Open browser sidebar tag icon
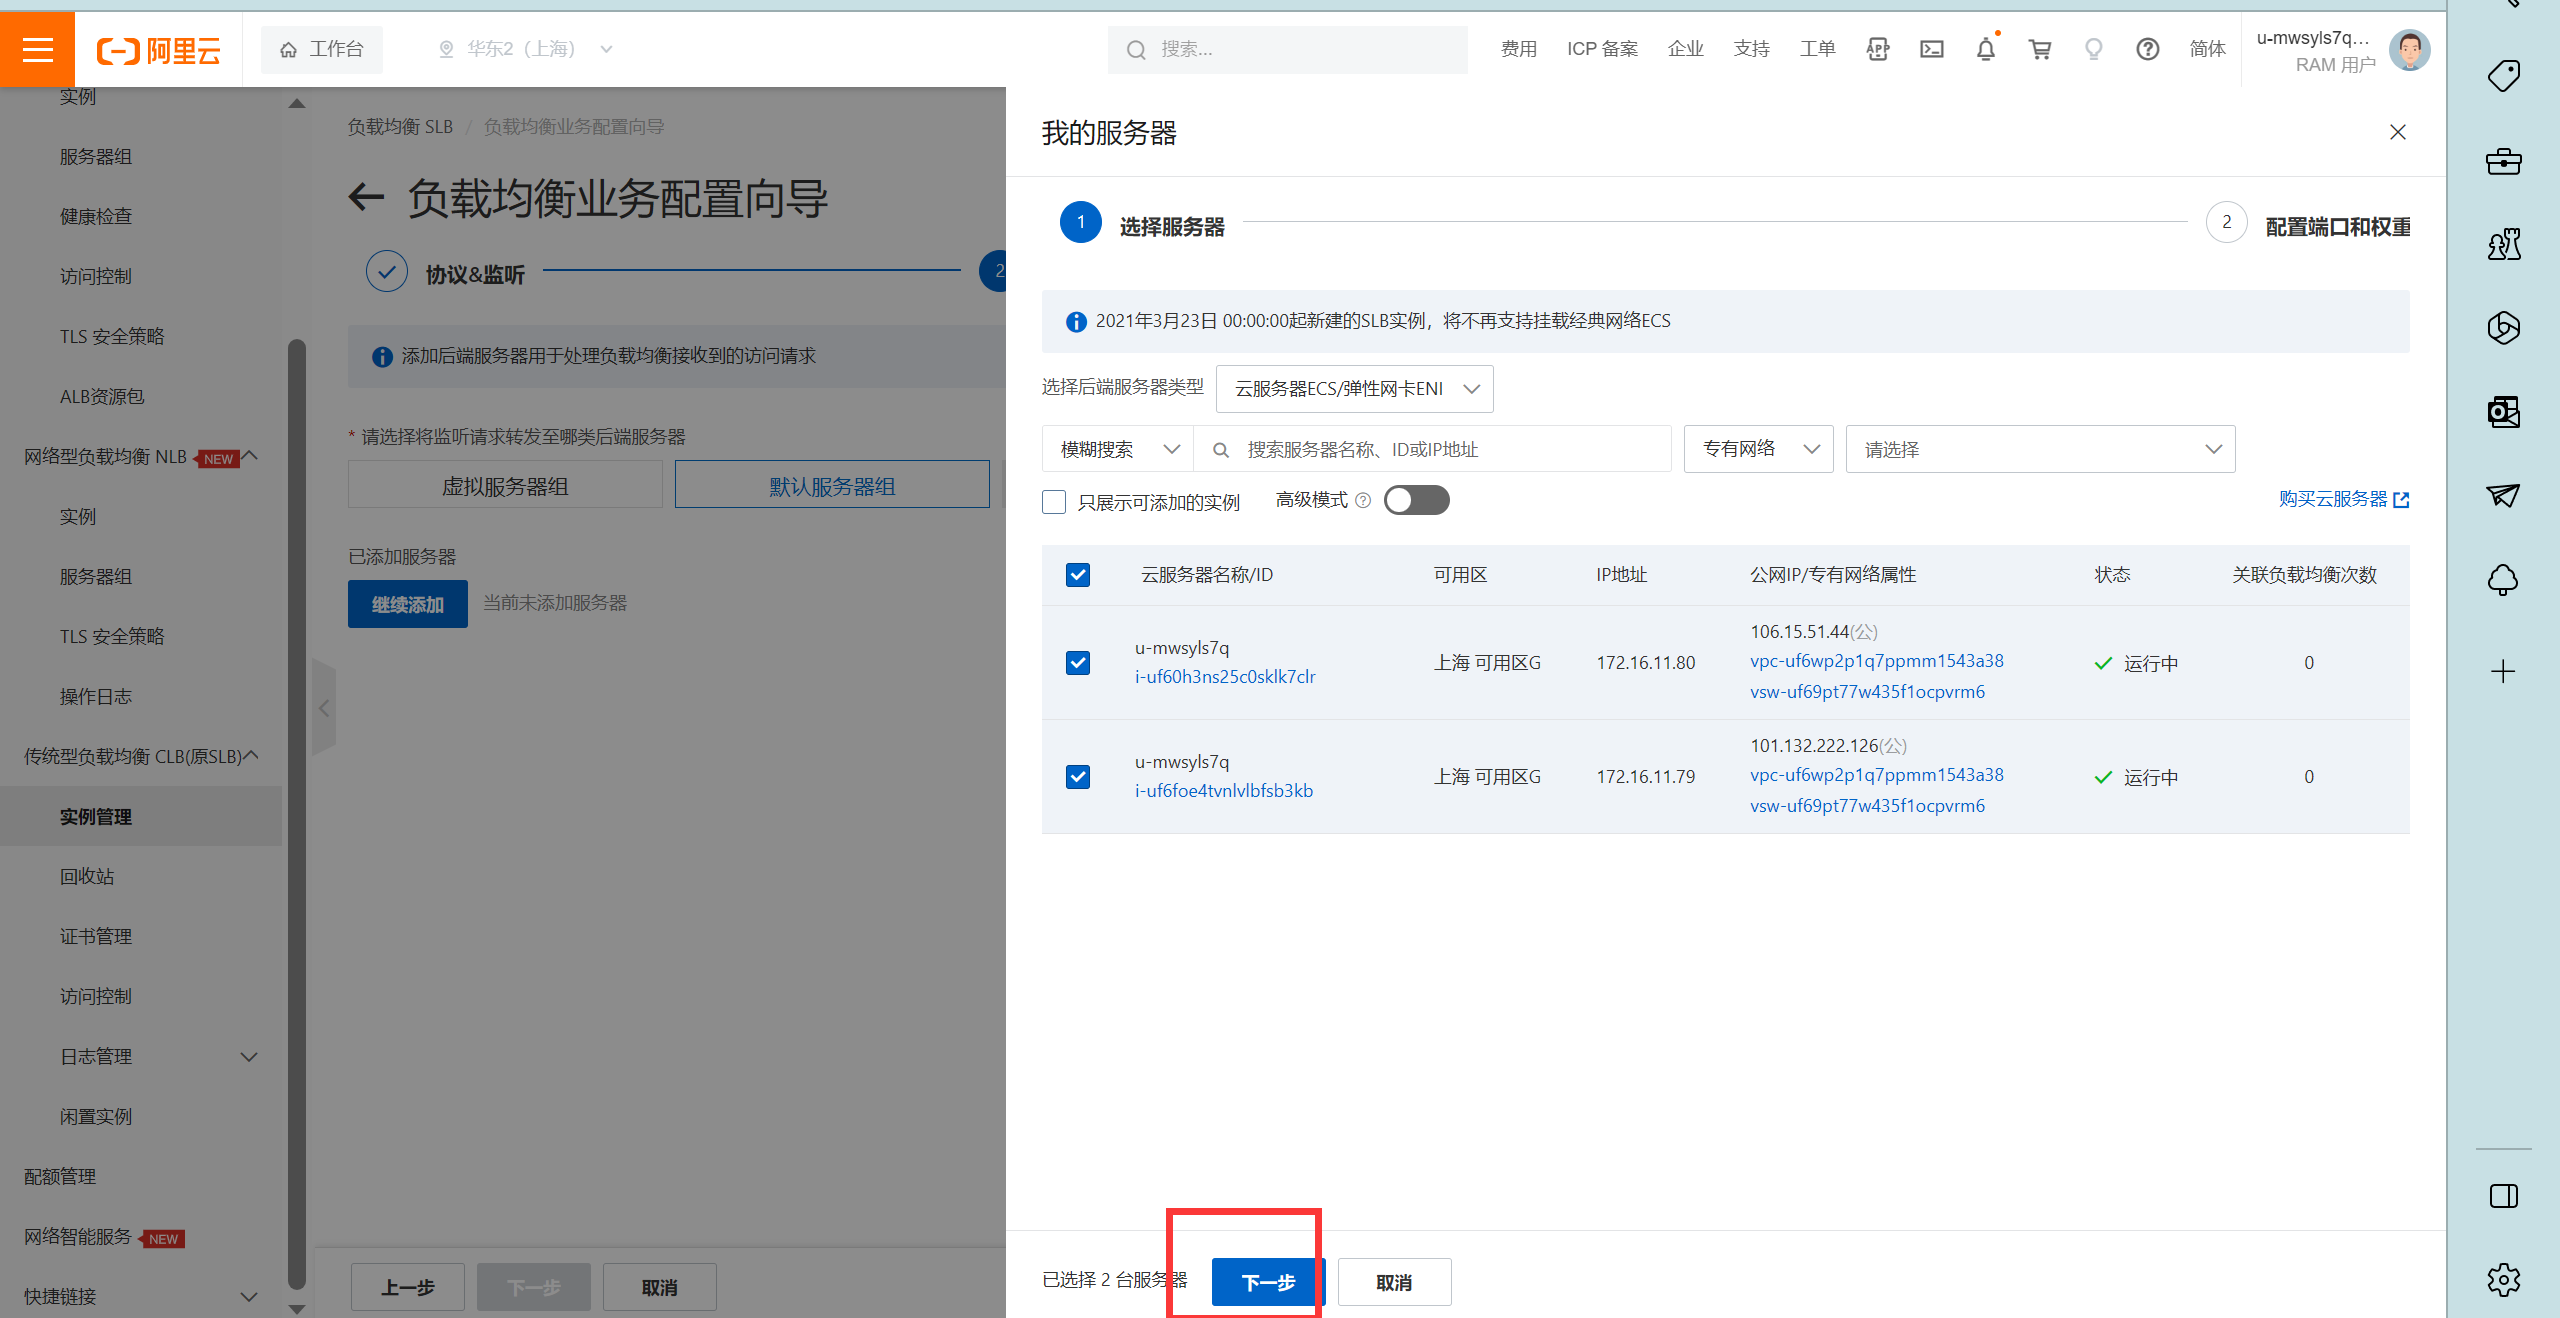This screenshot has width=2560, height=1318. [x=2504, y=76]
